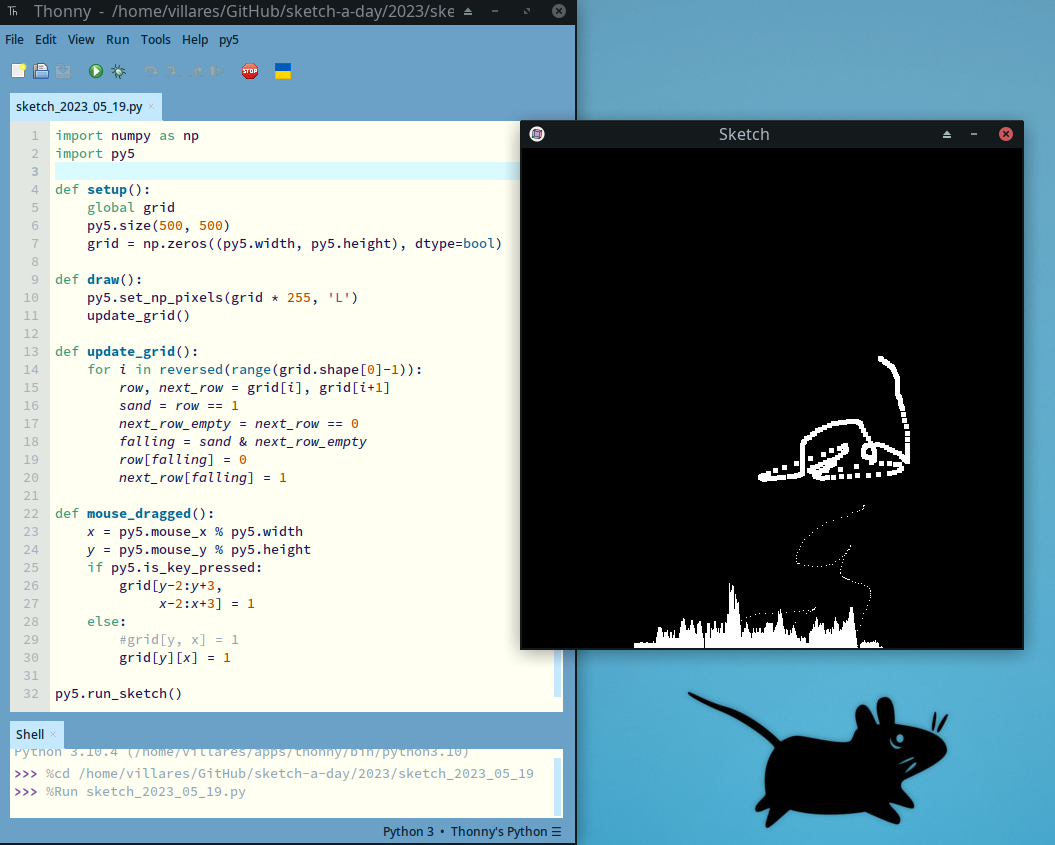The width and height of the screenshot is (1055, 845).
Task: Click the New file icon
Action: coord(18,71)
